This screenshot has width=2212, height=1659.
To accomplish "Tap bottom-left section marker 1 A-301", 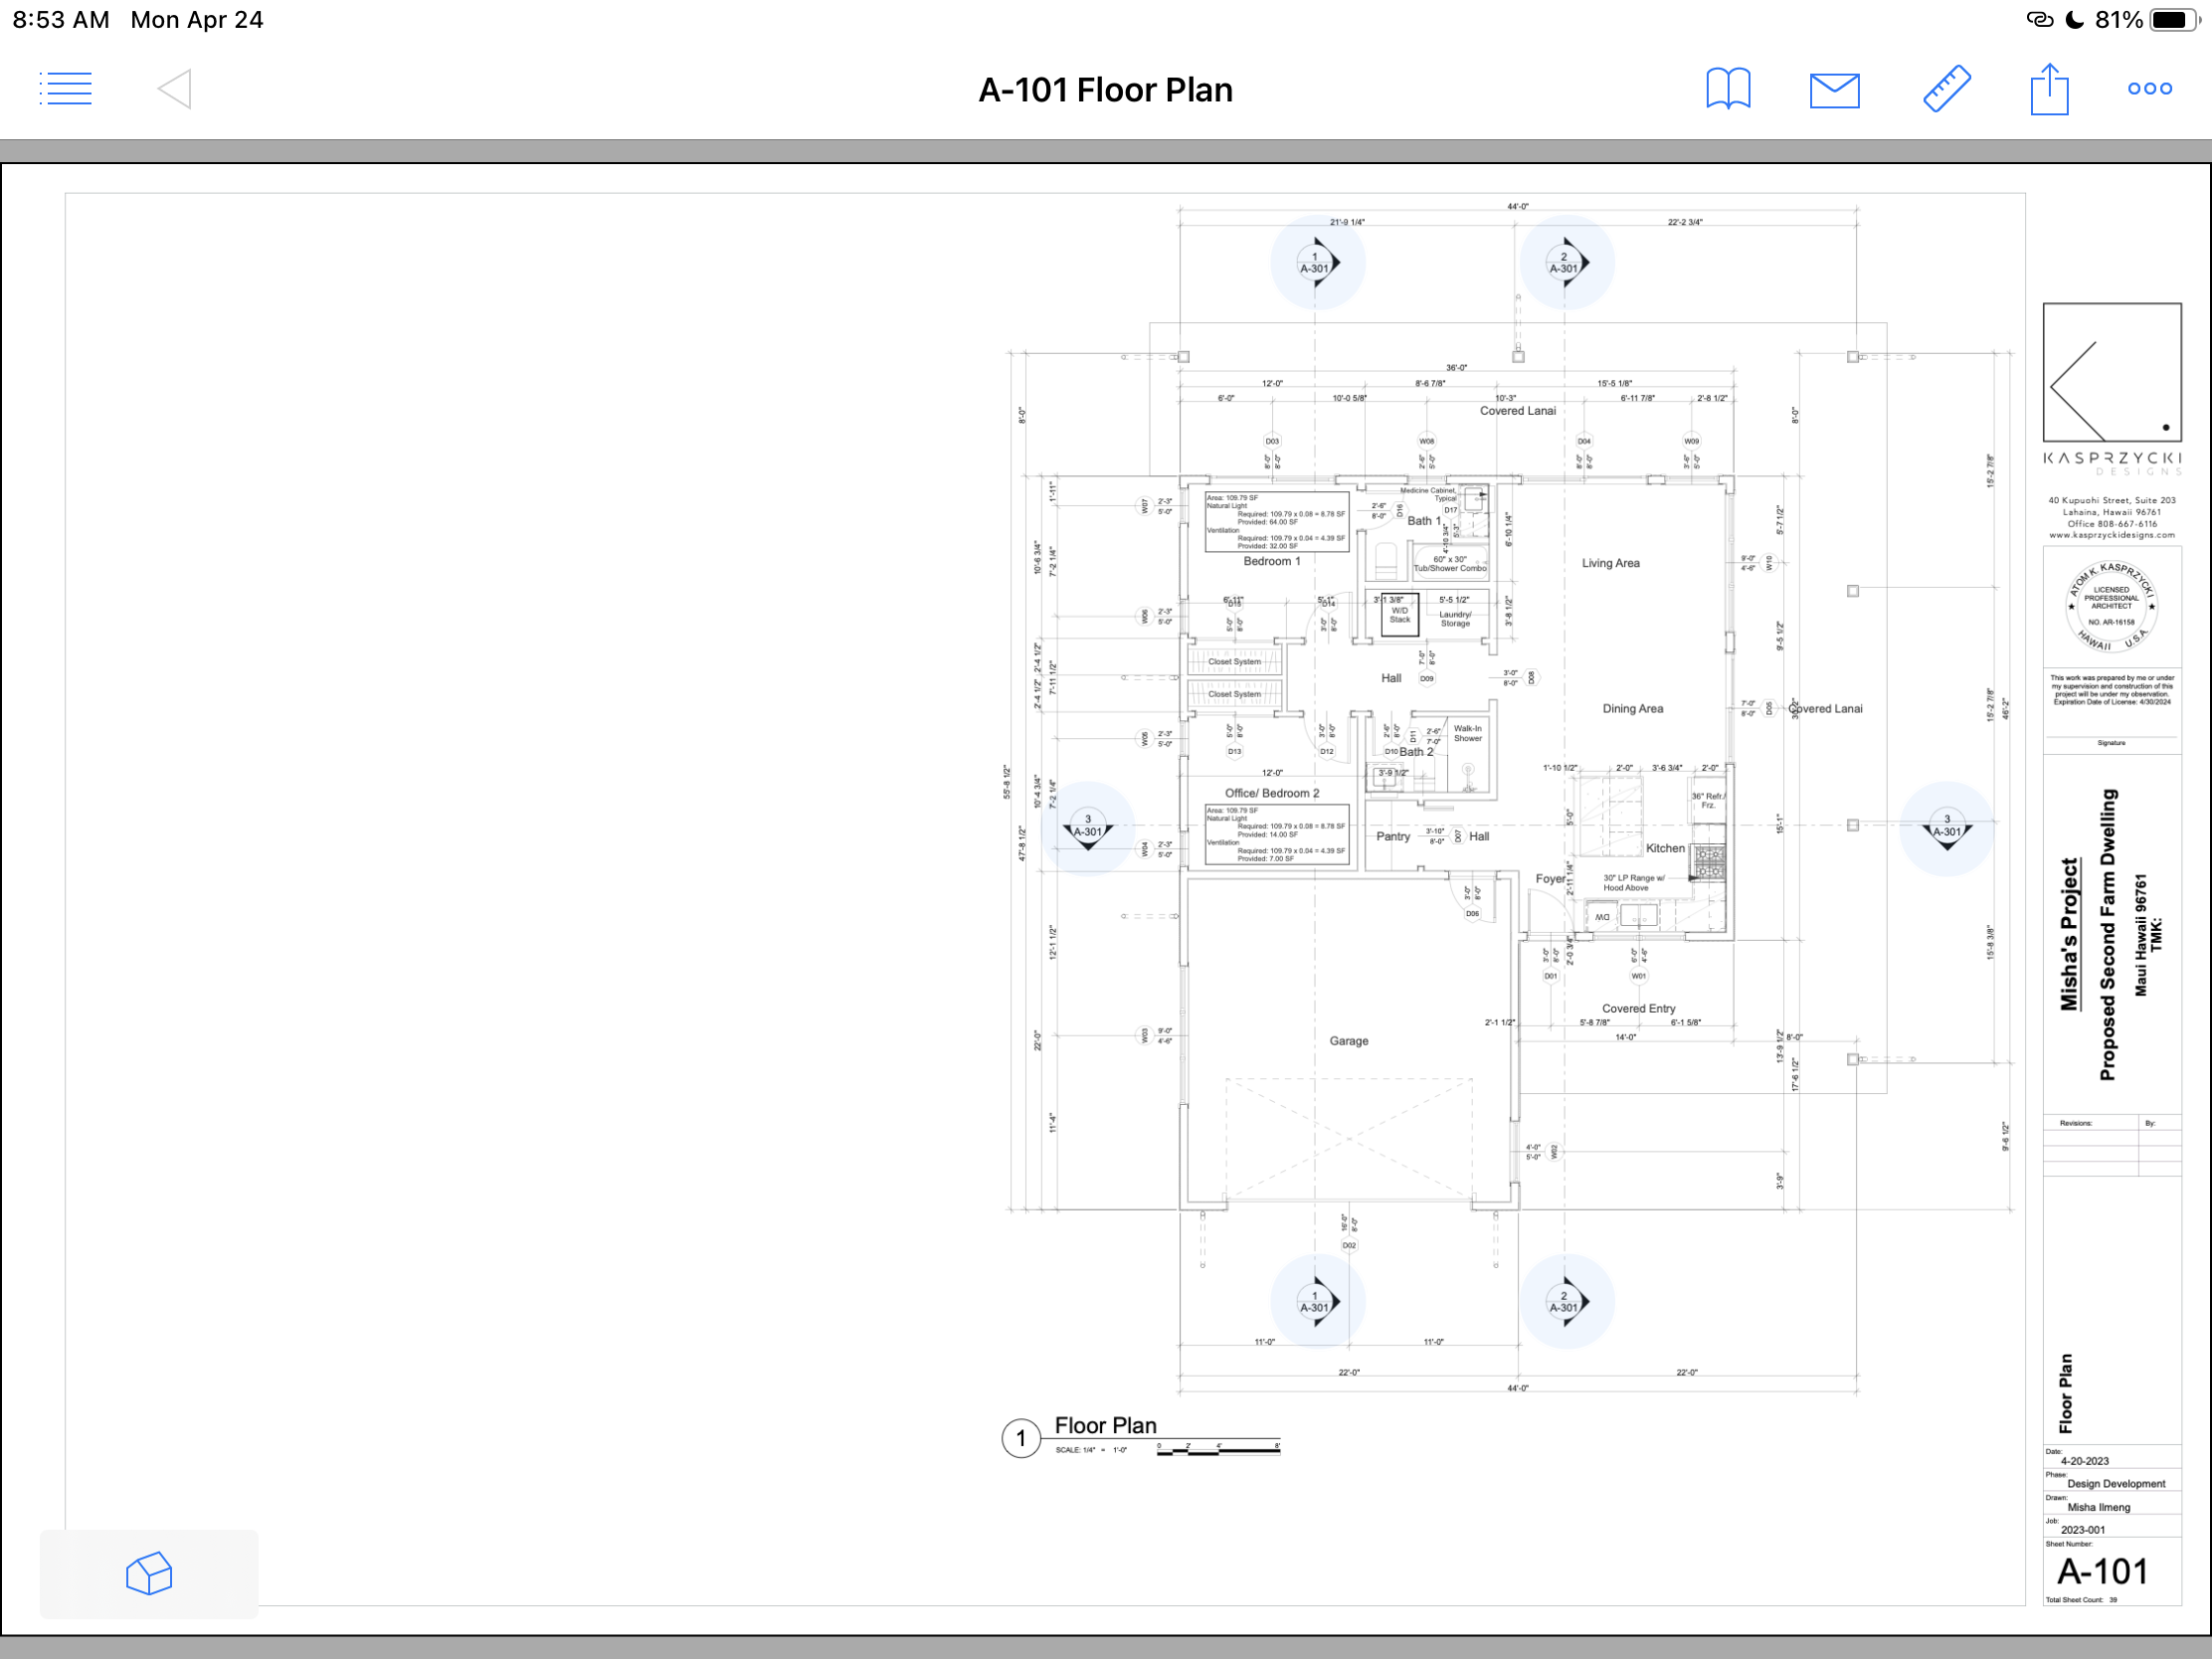I will pyautogui.click(x=1317, y=1302).
